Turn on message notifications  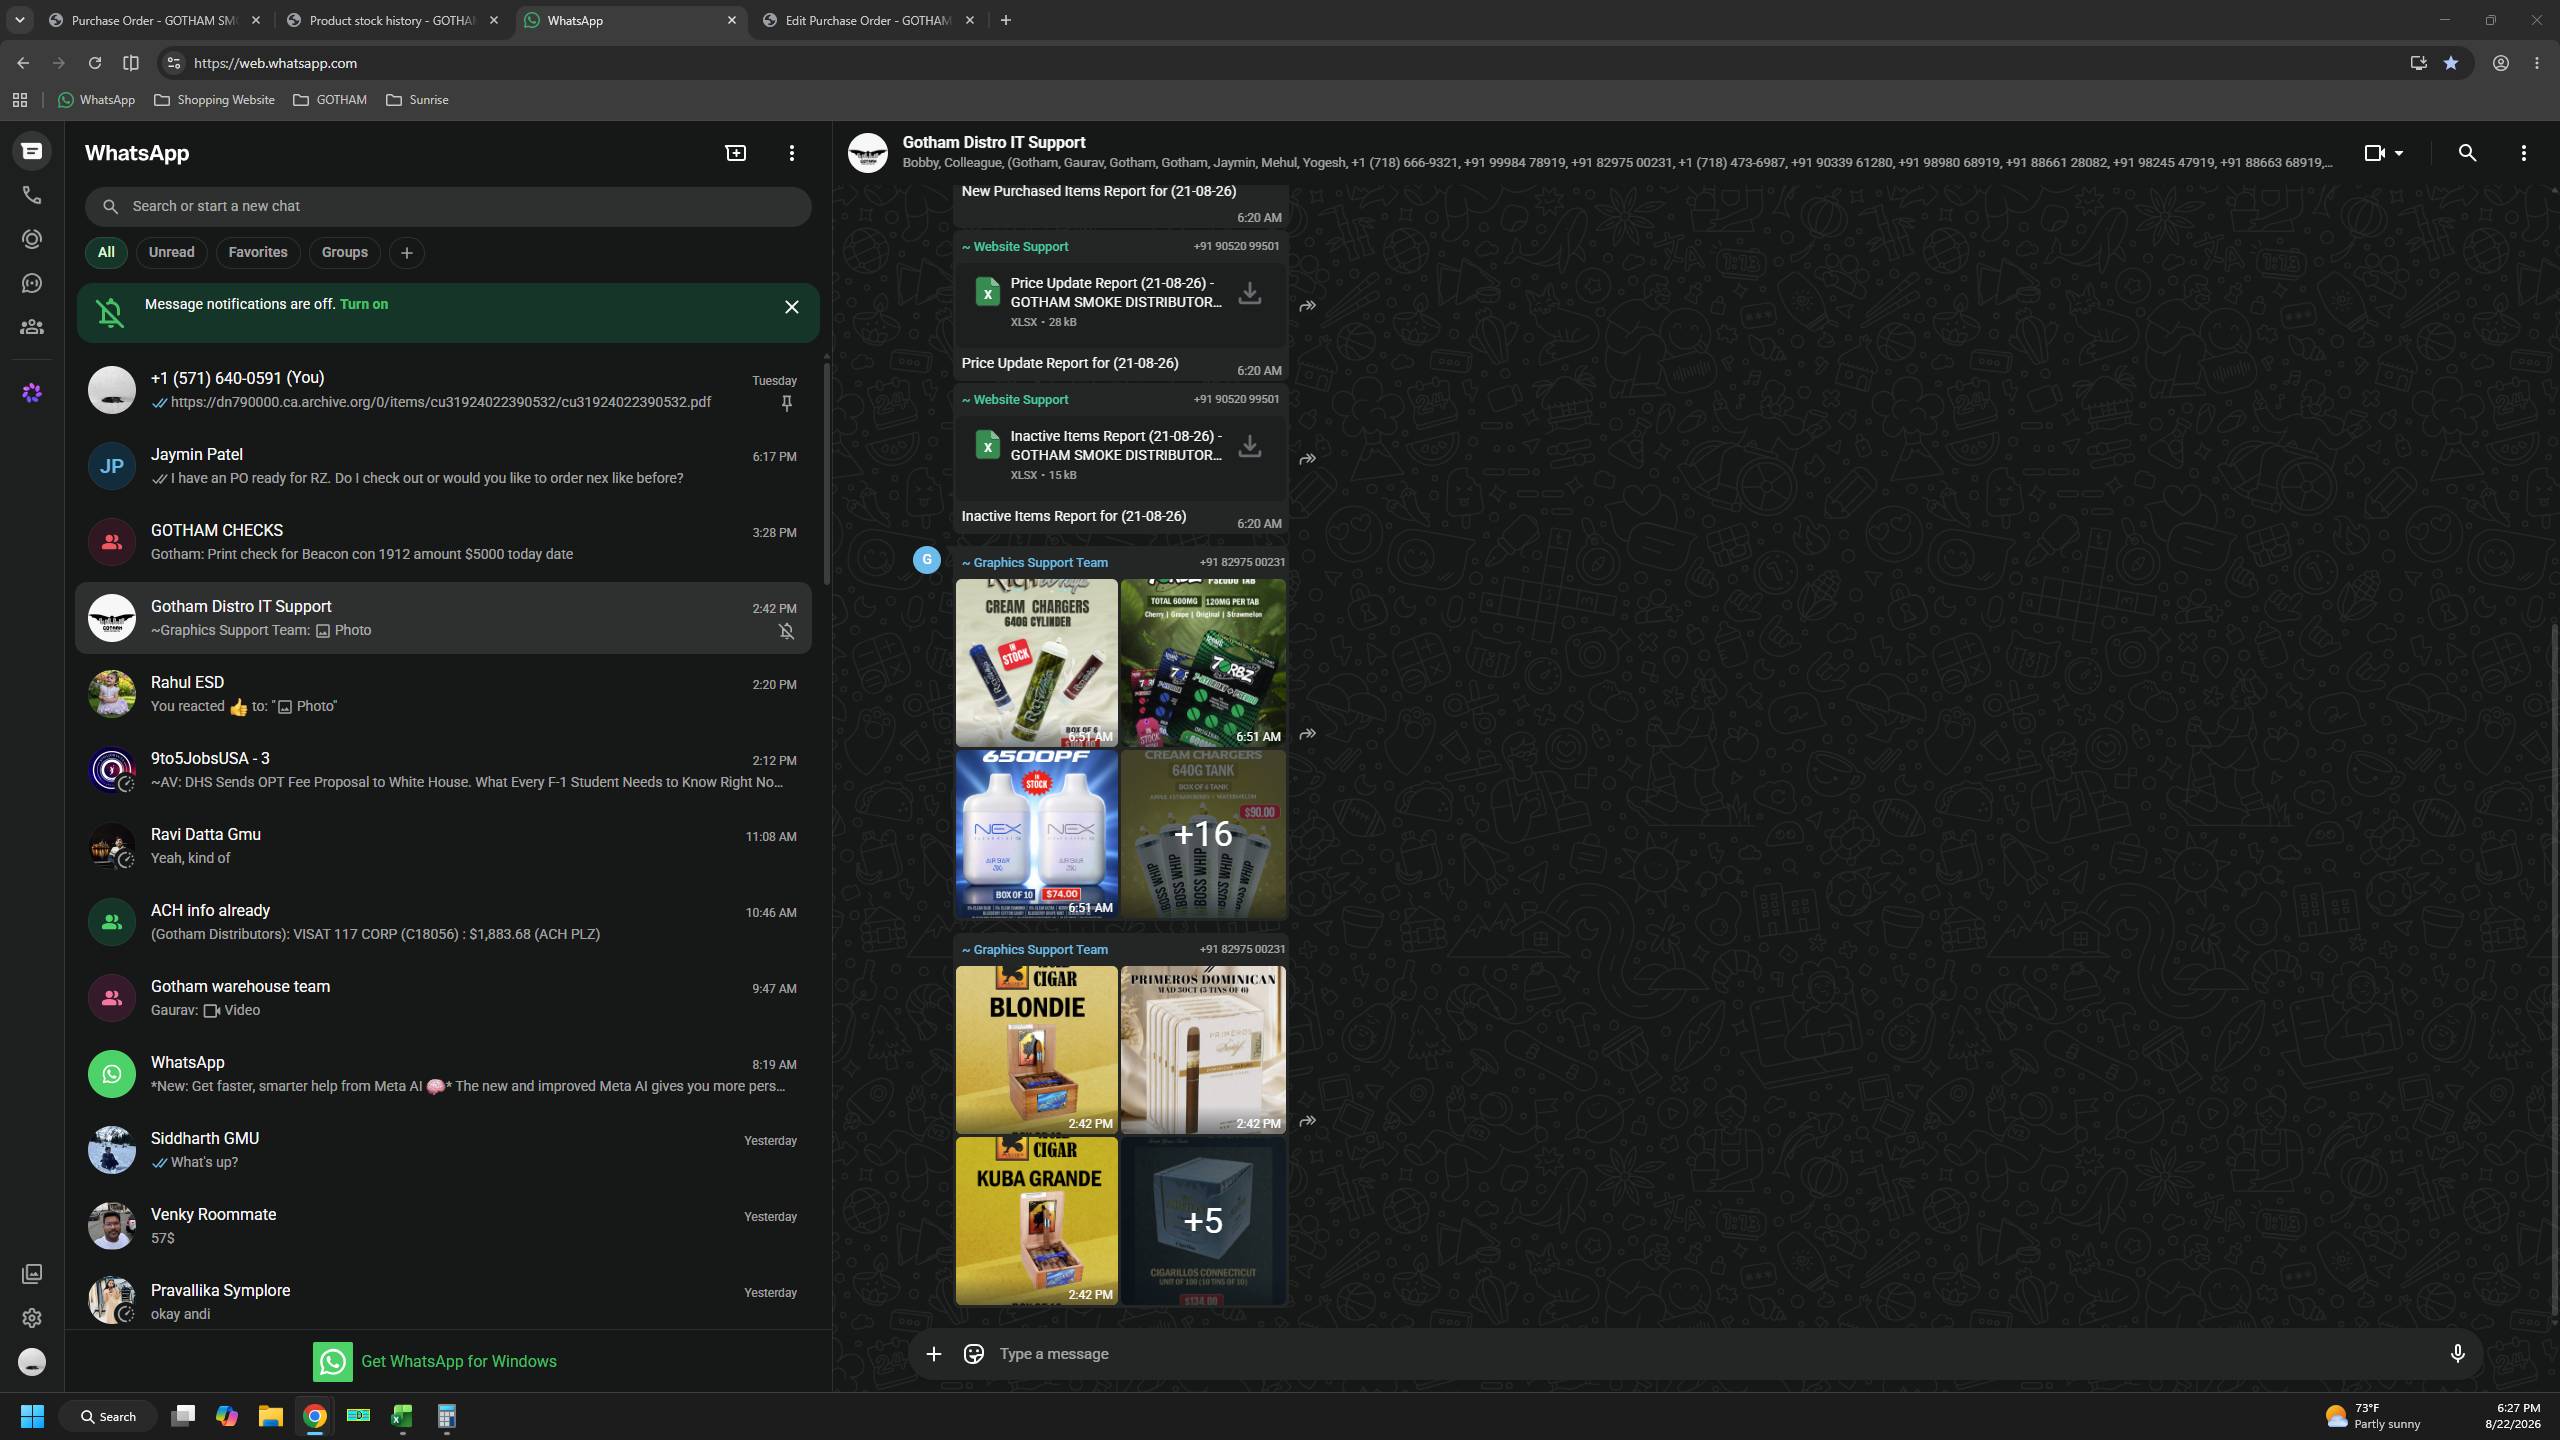pos(364,304)
